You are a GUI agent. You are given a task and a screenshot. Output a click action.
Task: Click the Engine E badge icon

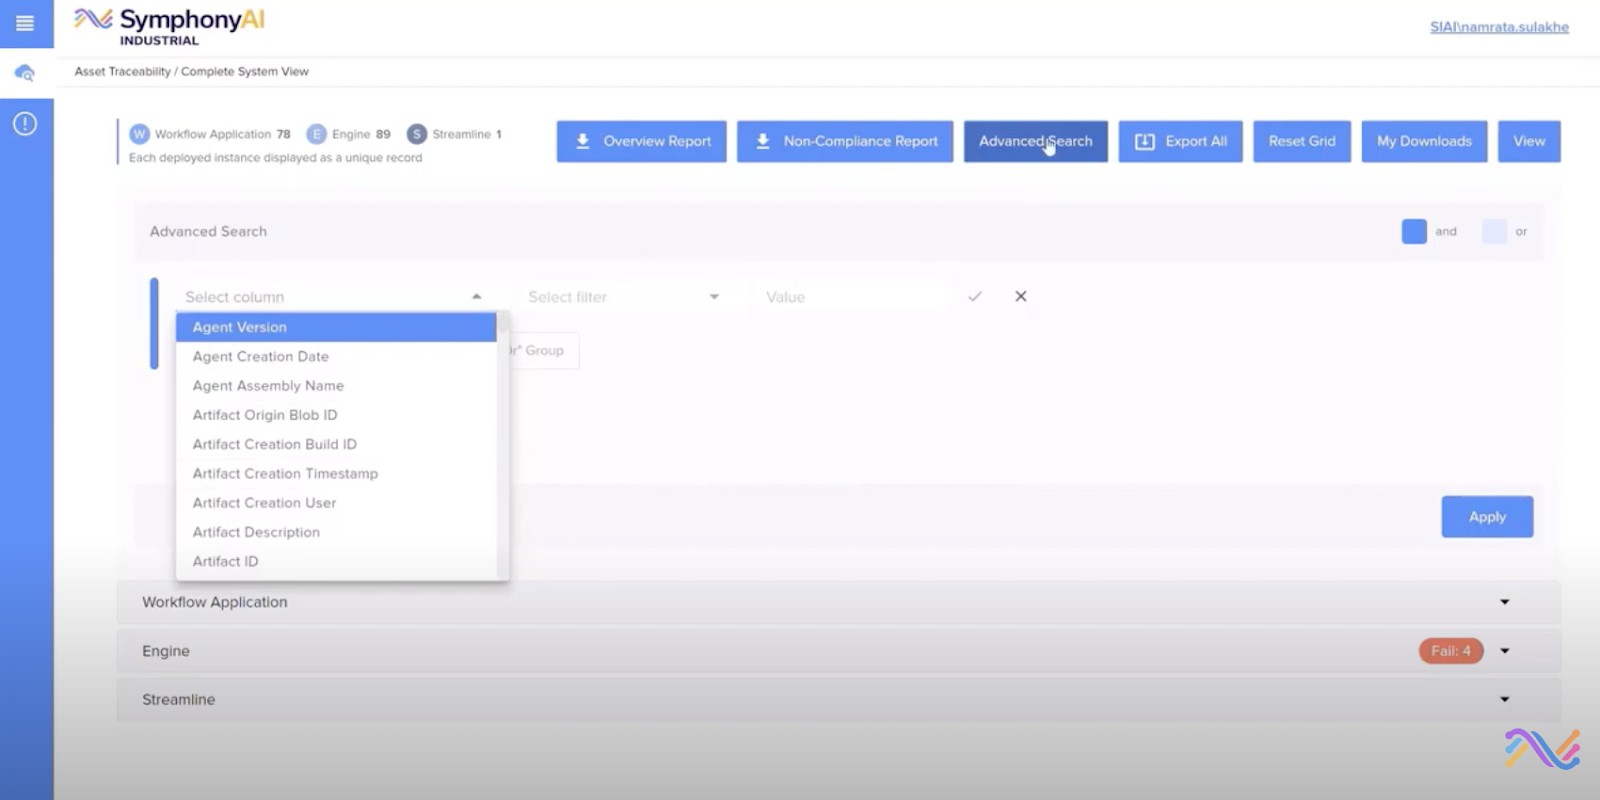316,134
